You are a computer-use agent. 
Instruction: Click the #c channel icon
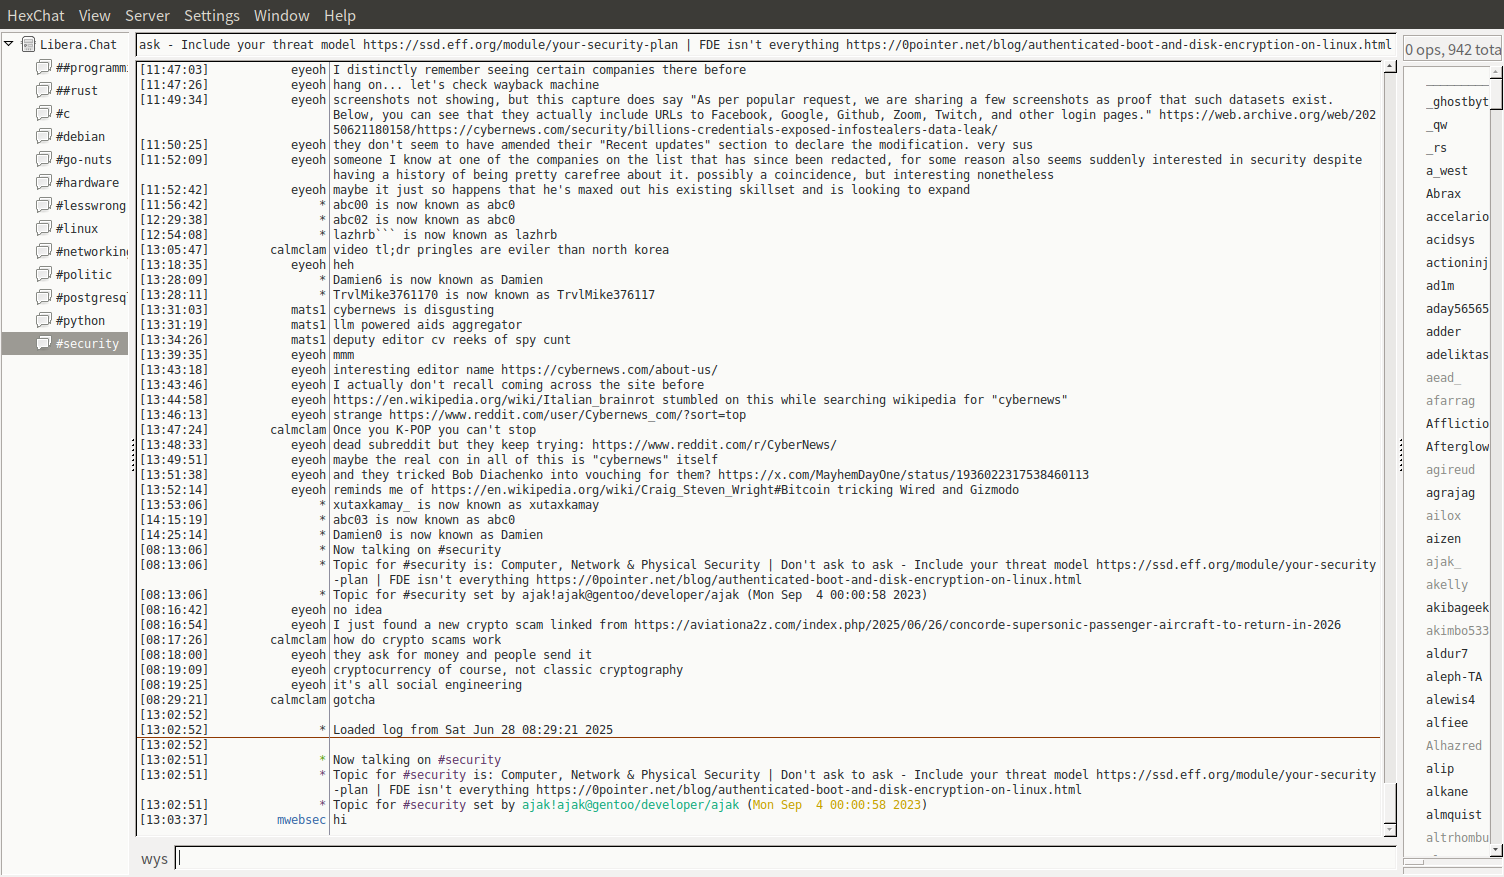click(x=44, y=113)
